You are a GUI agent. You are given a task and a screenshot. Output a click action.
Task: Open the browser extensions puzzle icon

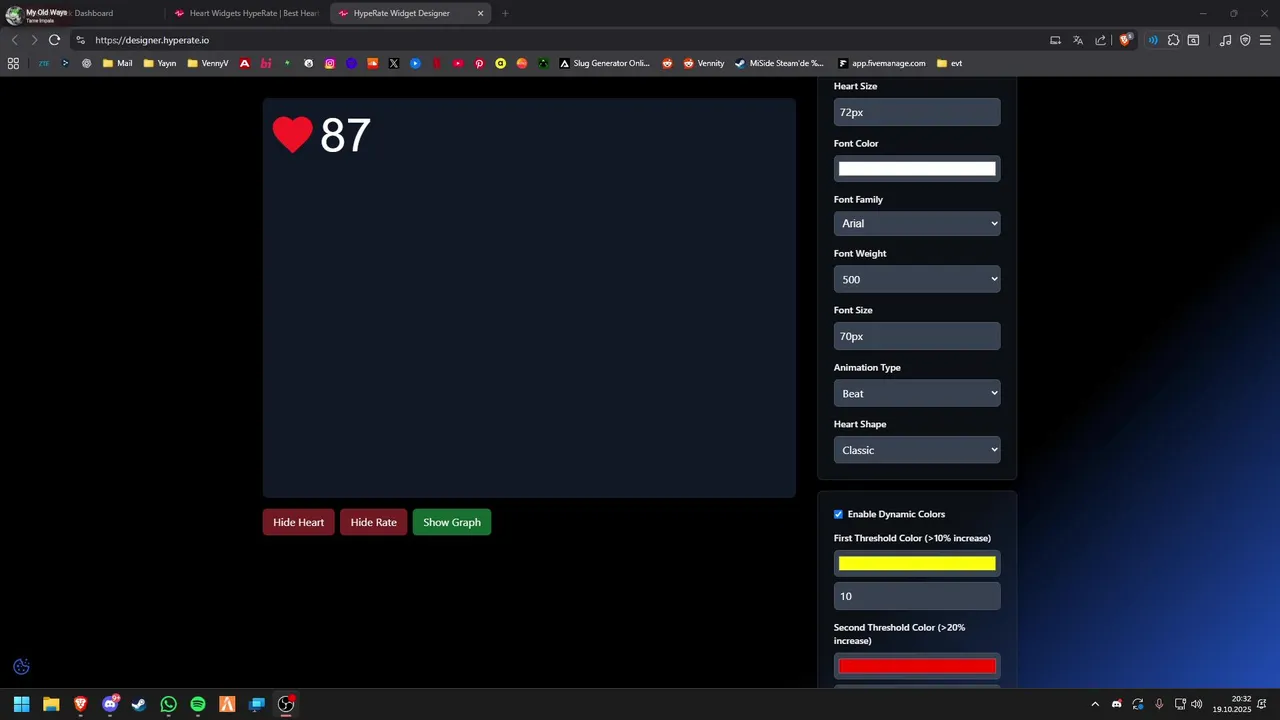(x=1174, y=40)
